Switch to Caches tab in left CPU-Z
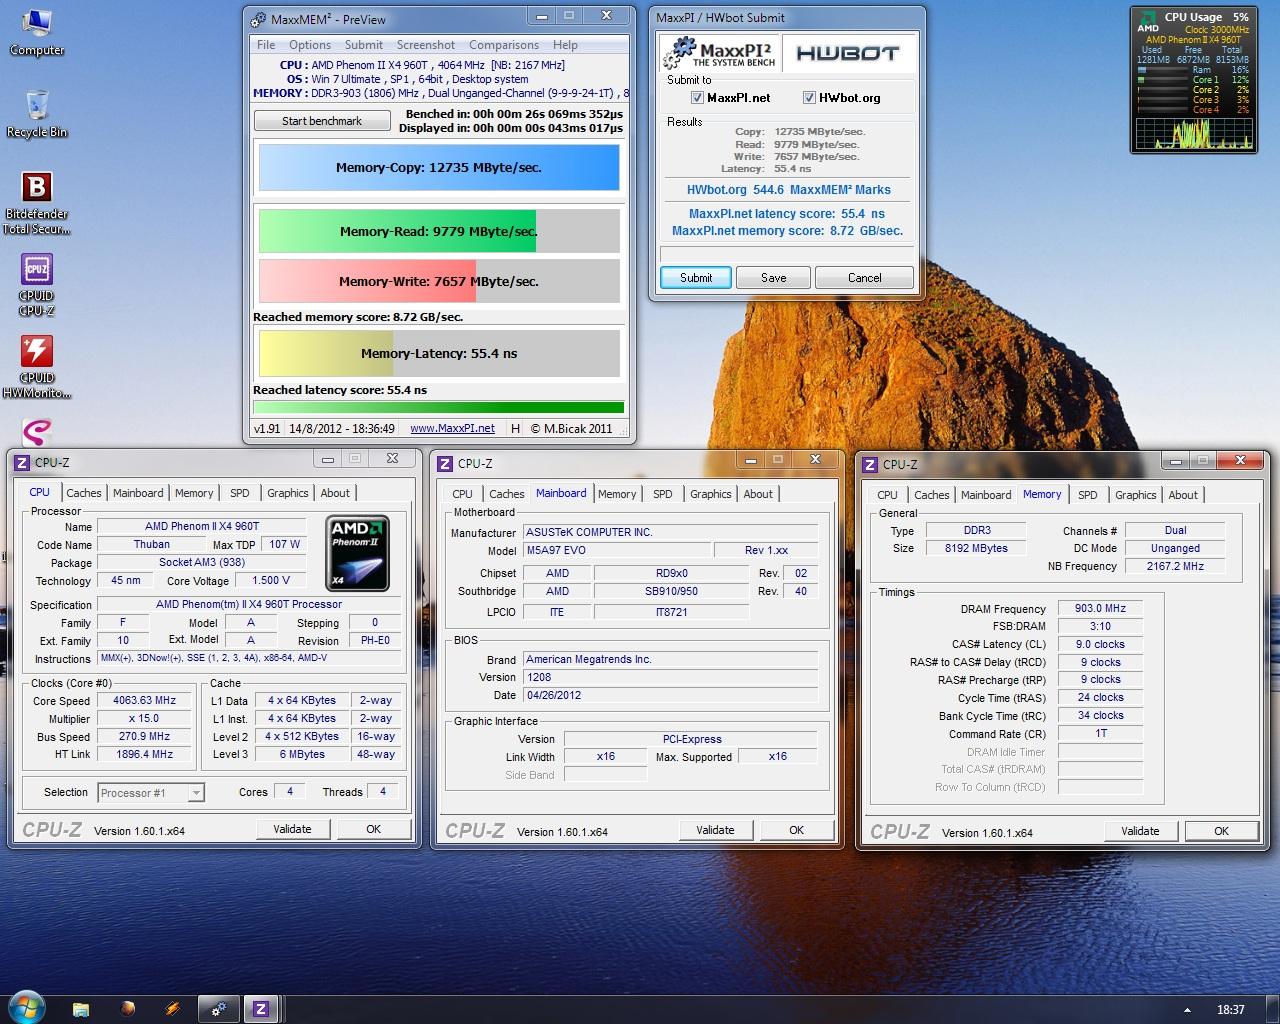 84,493
